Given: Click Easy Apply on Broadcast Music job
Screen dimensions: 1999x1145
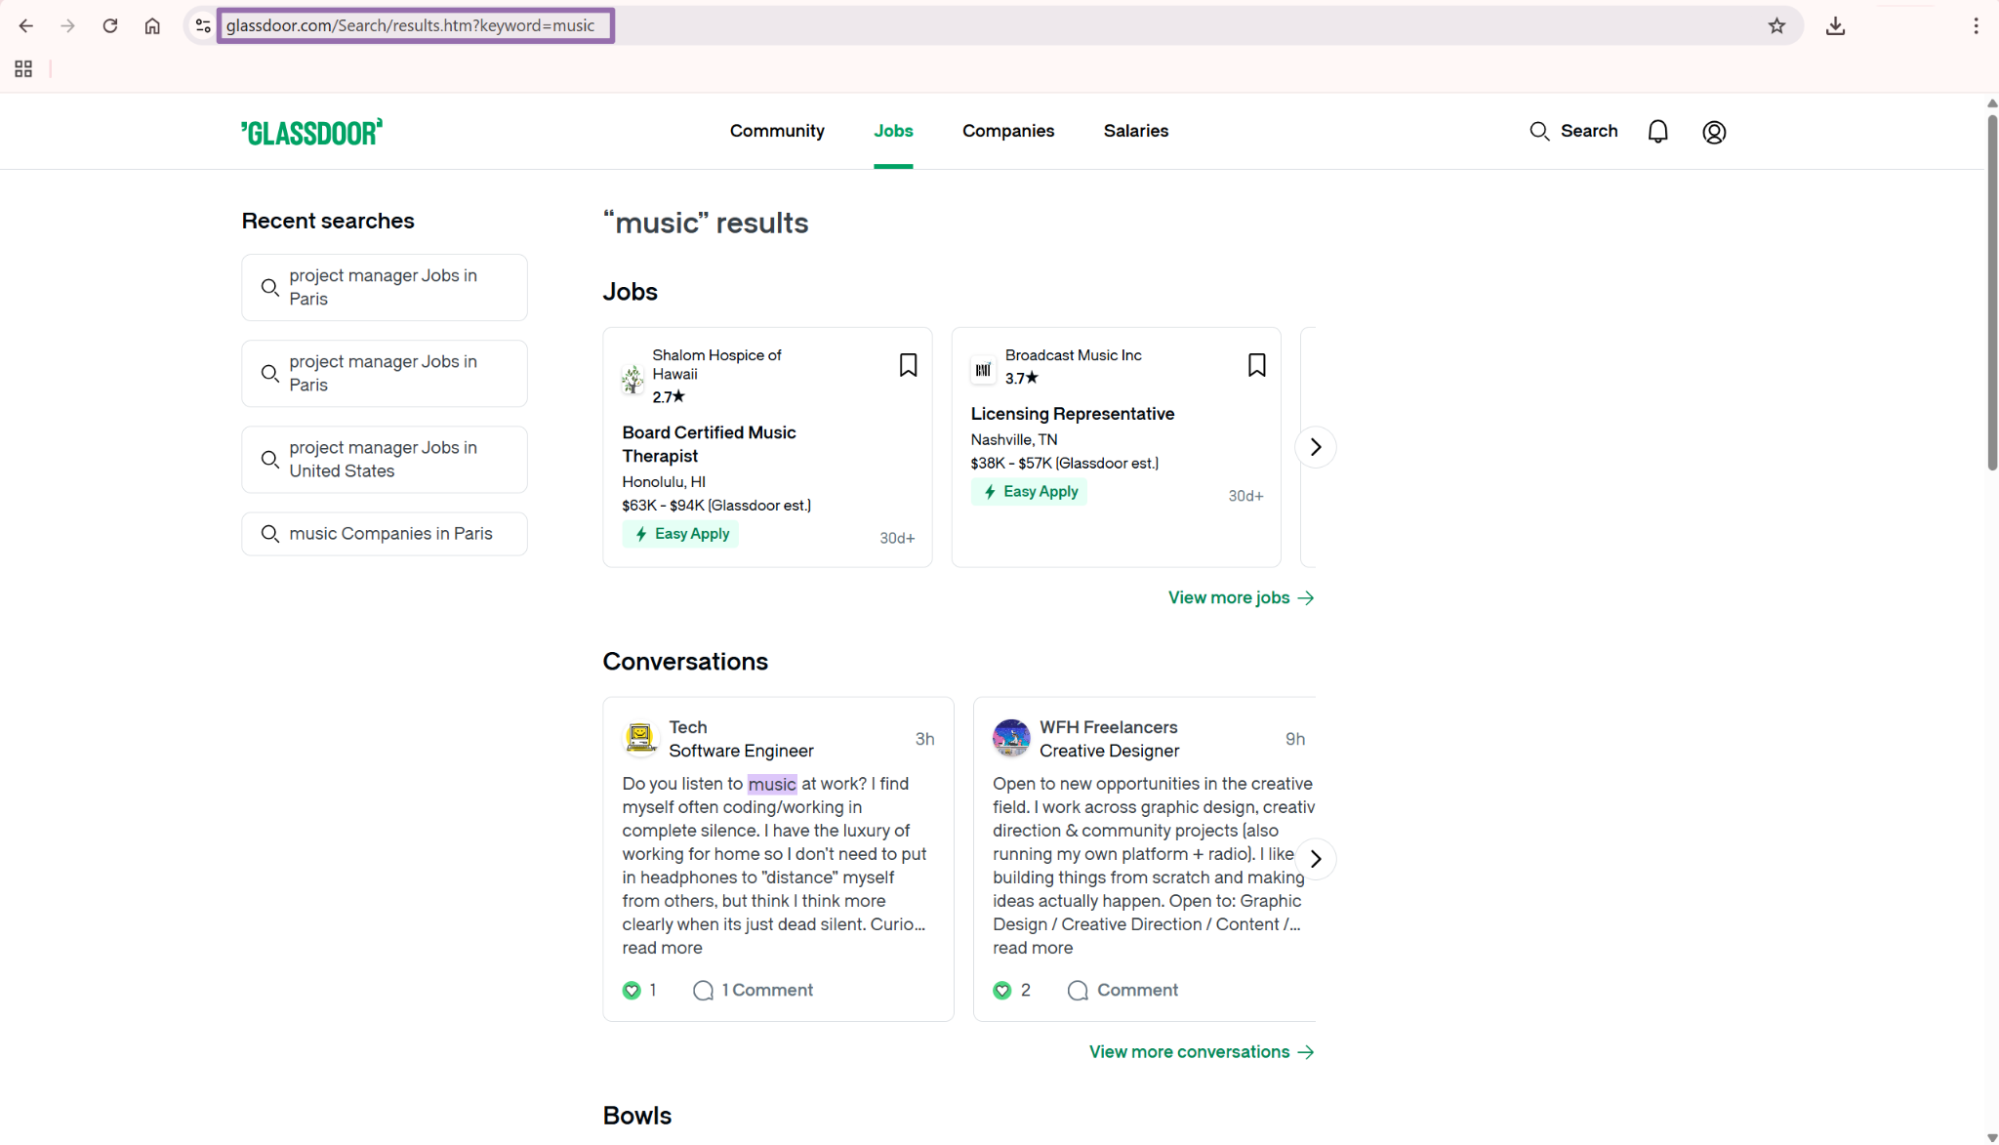Looking at the screenshot, I should point(1029,492).
